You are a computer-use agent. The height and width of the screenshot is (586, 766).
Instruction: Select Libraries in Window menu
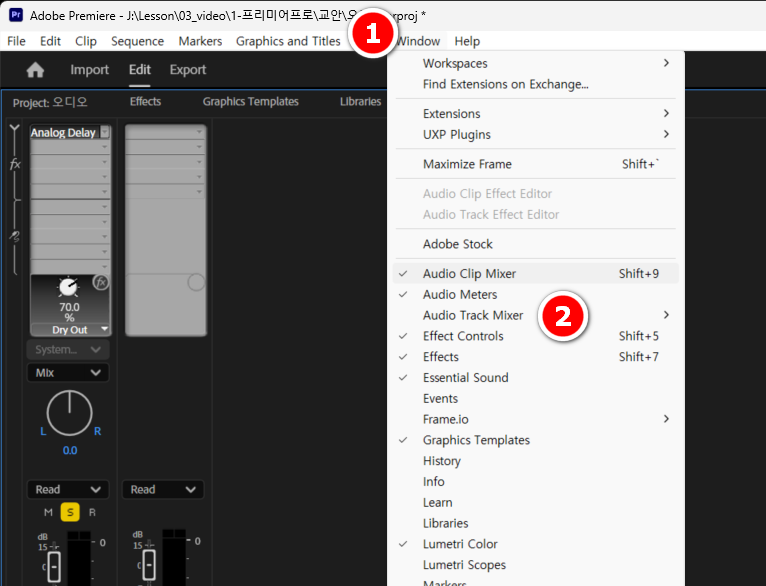click(535, 523)
